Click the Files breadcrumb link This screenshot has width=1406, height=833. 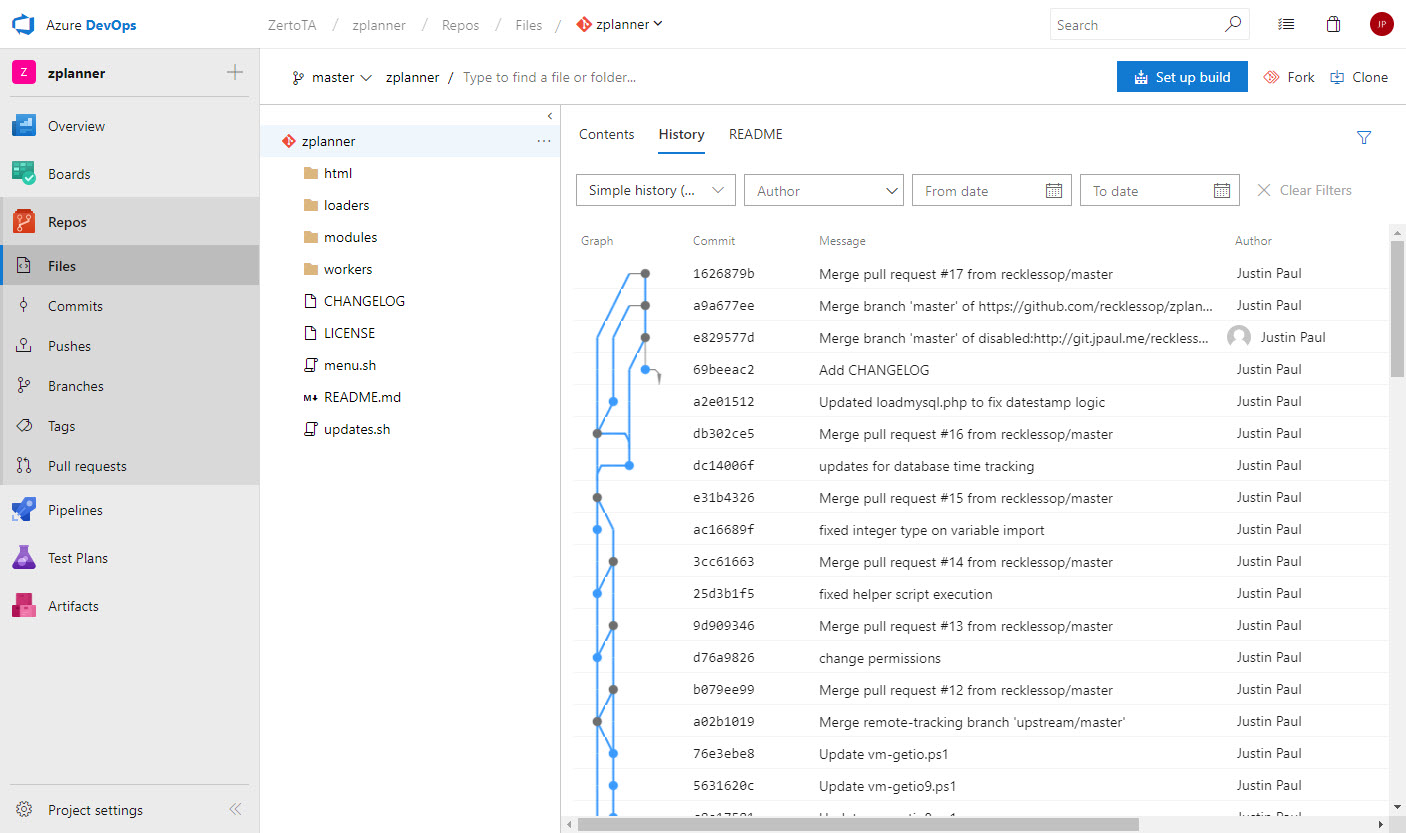pyautogui.click(x=529, y=25)
